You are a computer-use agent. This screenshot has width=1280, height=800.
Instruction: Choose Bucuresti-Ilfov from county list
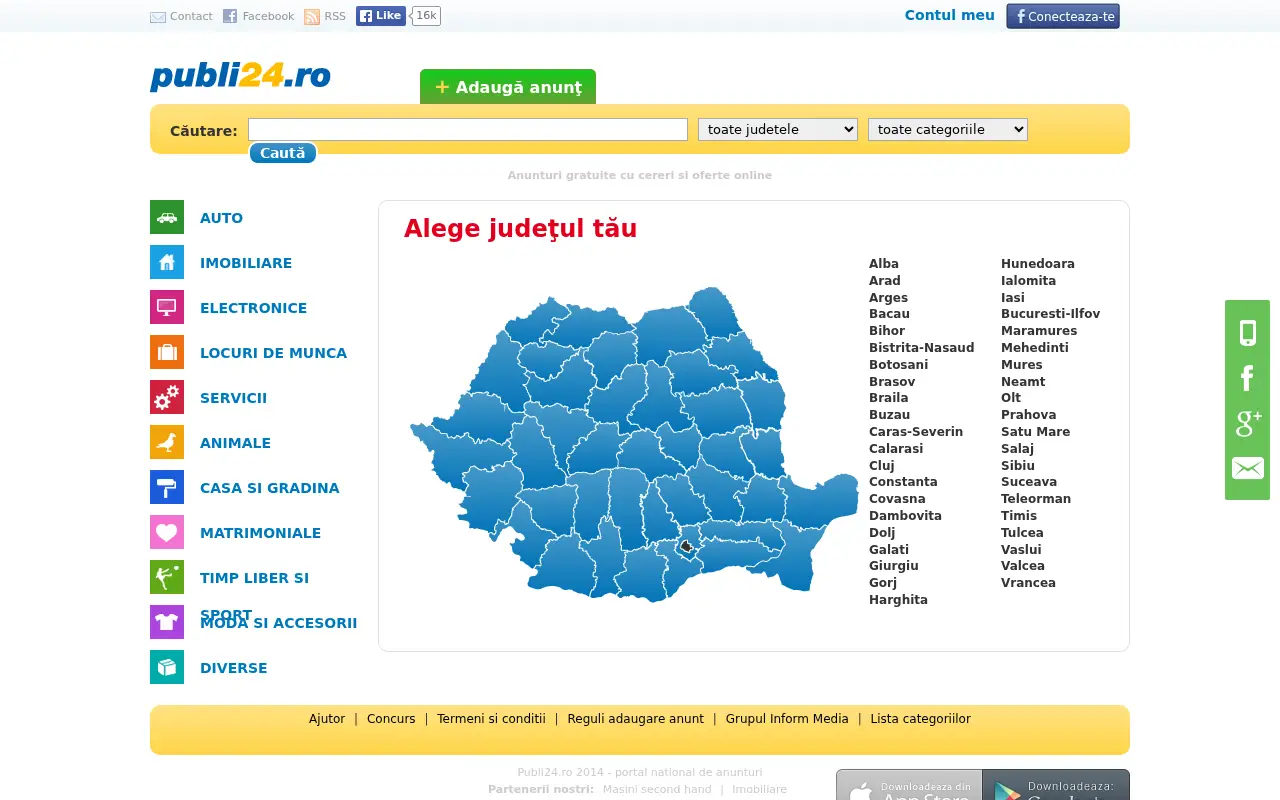tap(1050, 314)
